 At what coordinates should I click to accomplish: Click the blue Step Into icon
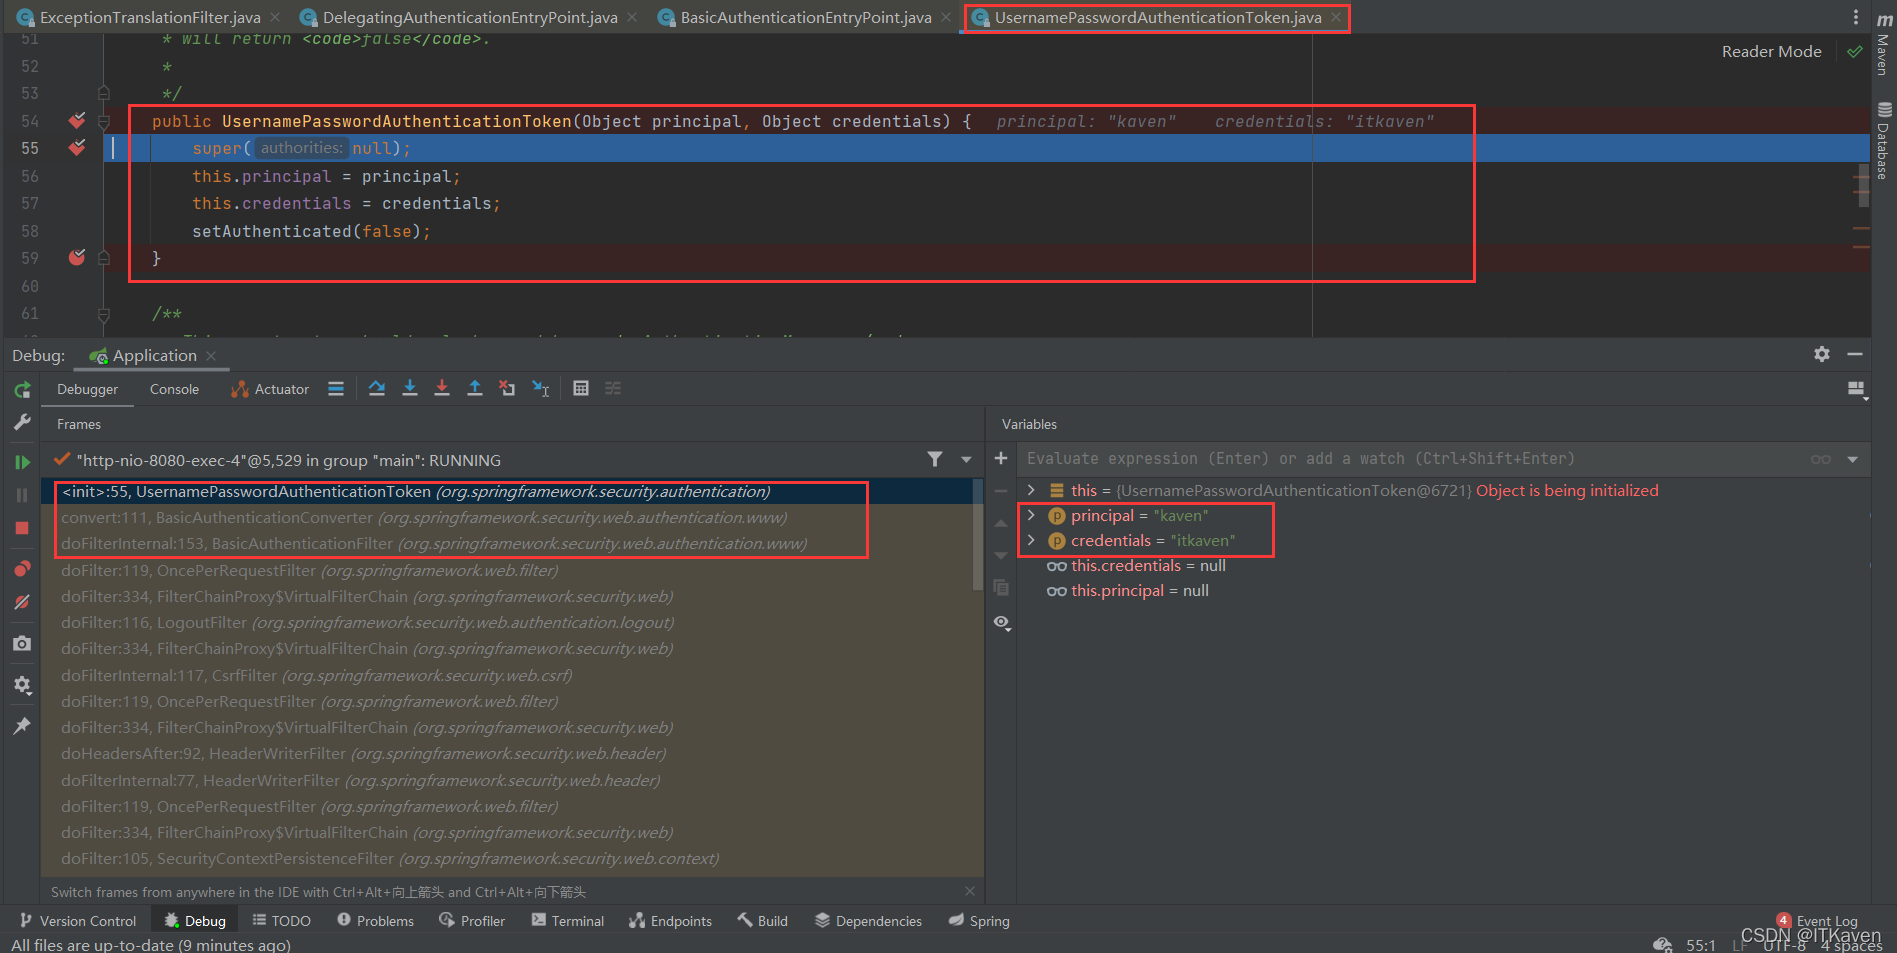410,388
